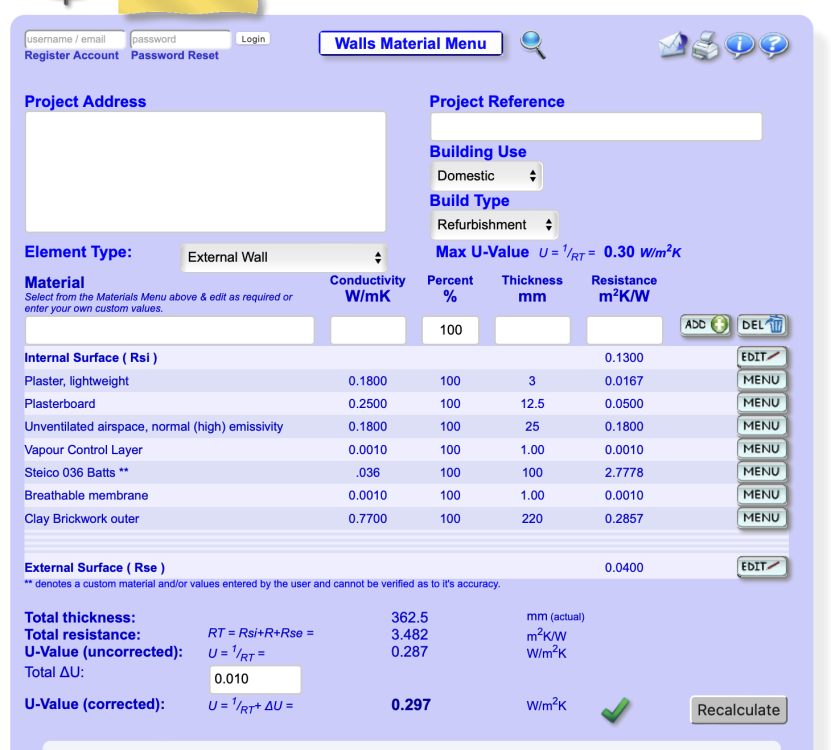The image size is (831, 750).
Task: Select the Breathable membrane name
Action: point(86,496)
